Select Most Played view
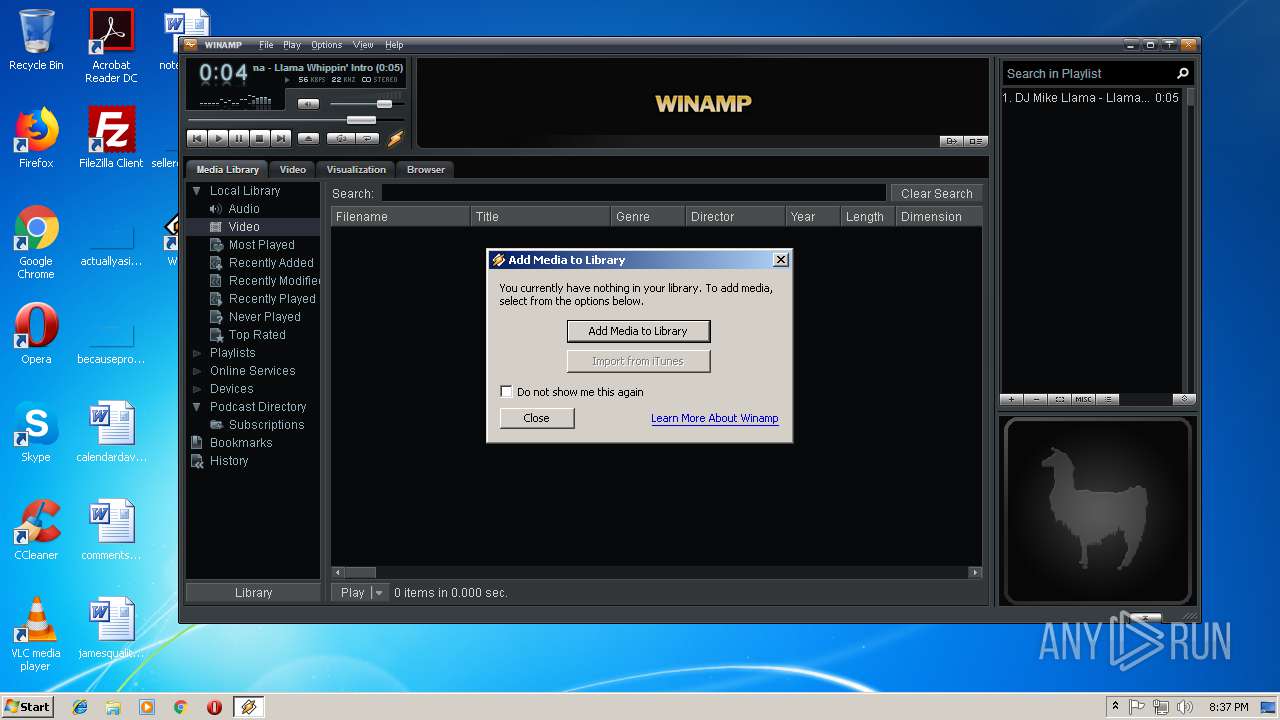The height and width of the screenshot is (720, 1280). click(x=261, y=245)
